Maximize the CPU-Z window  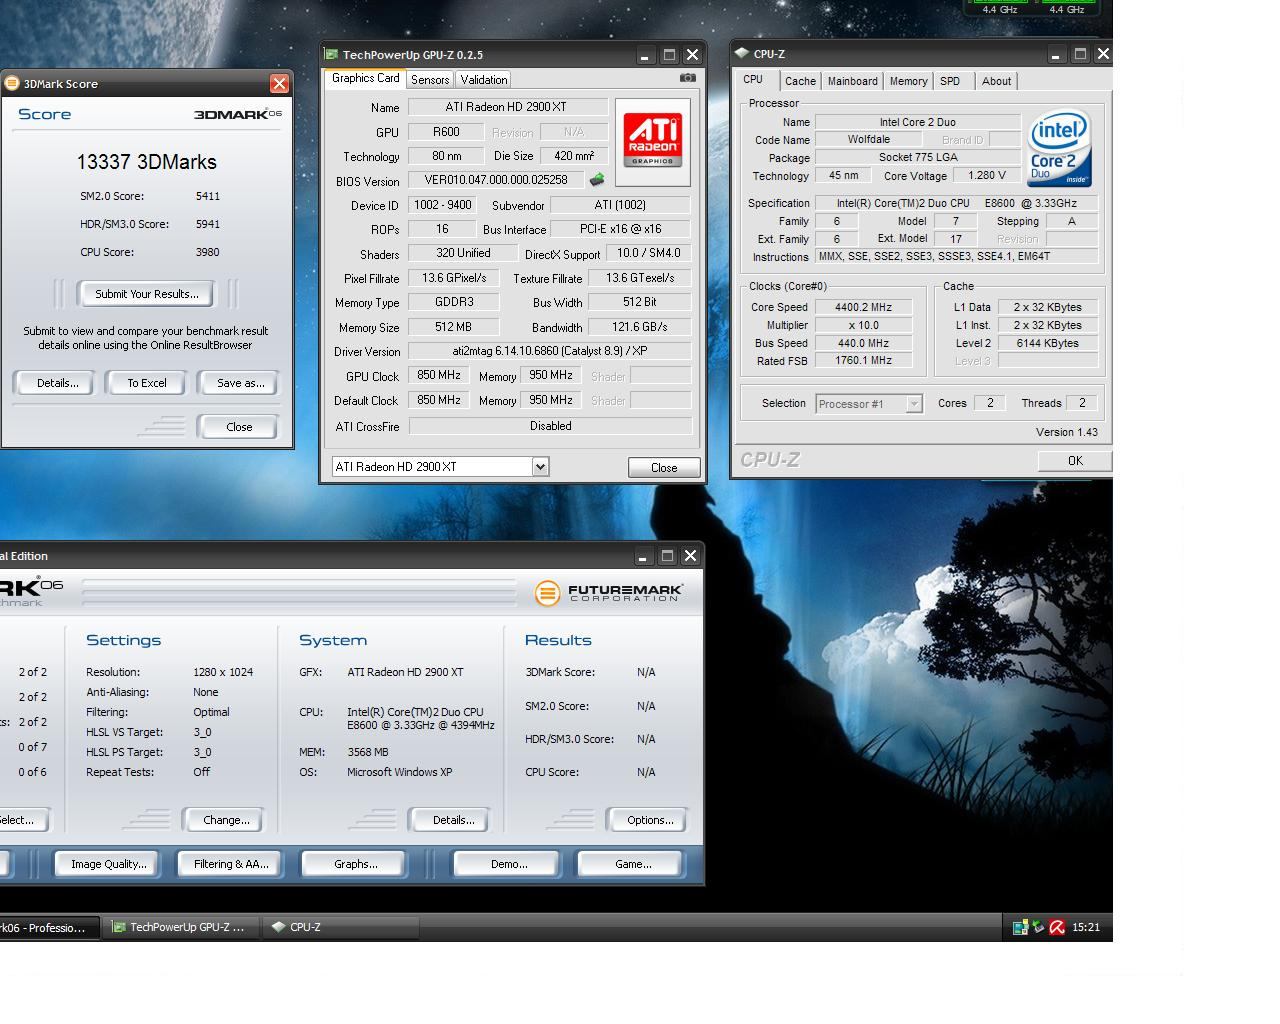(1080, 54)
